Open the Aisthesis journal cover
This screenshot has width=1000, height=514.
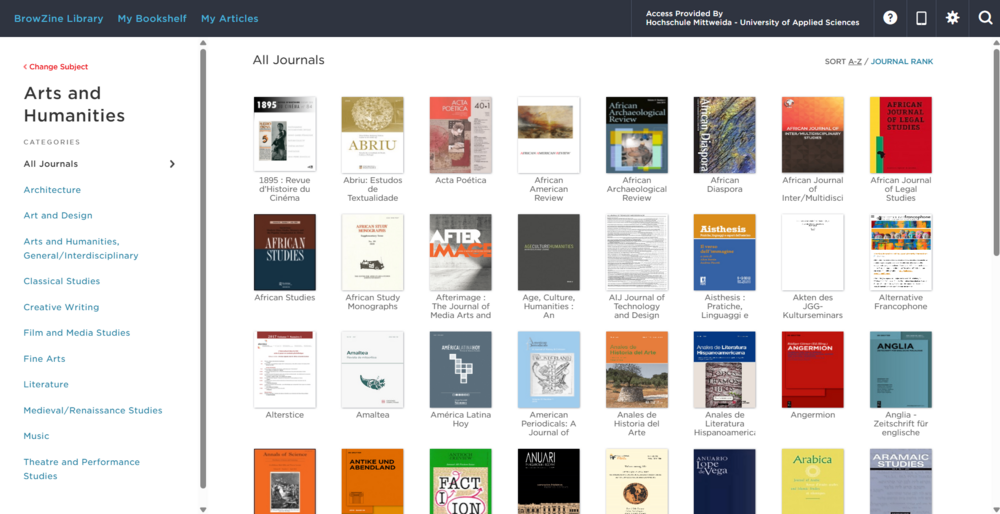724,252
